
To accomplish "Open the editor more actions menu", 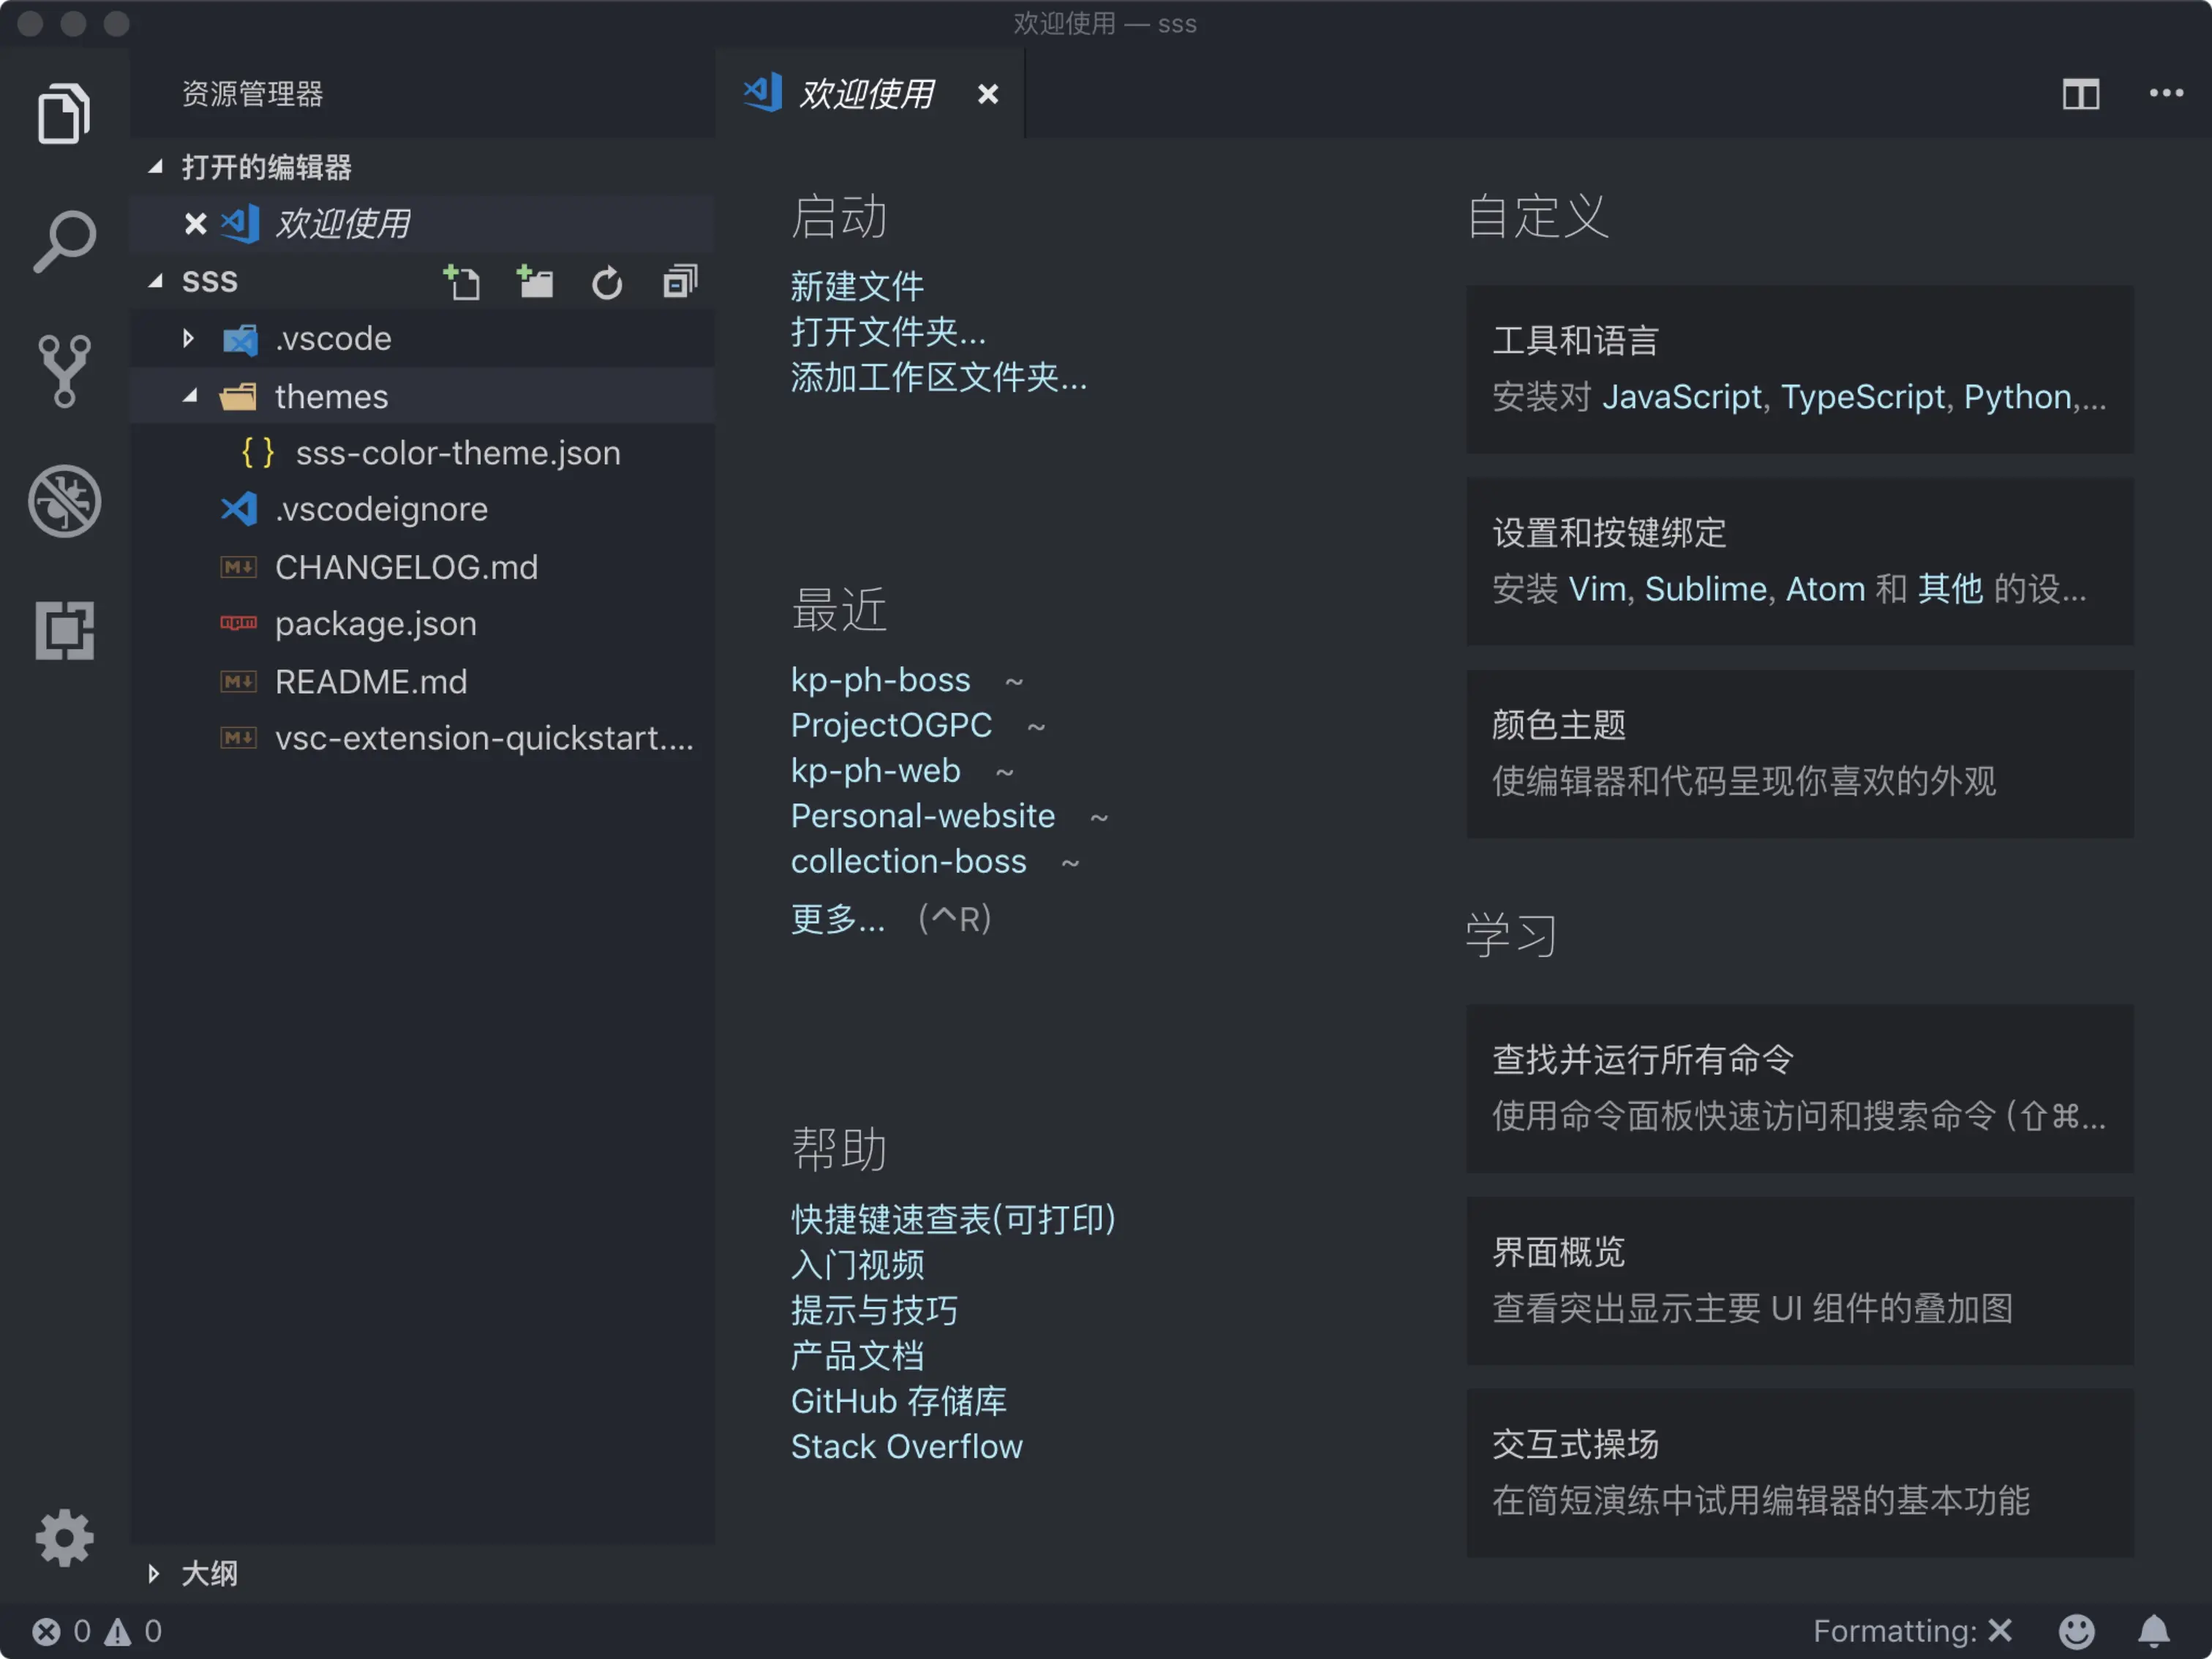I will coord(2166,94).
